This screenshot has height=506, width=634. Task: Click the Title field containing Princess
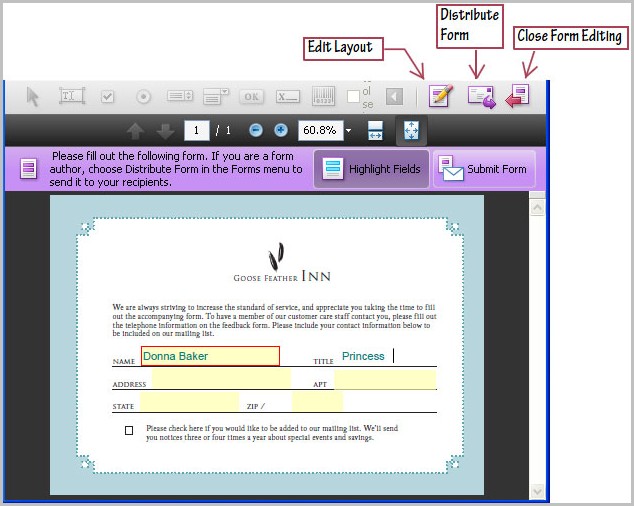[386, 356]
